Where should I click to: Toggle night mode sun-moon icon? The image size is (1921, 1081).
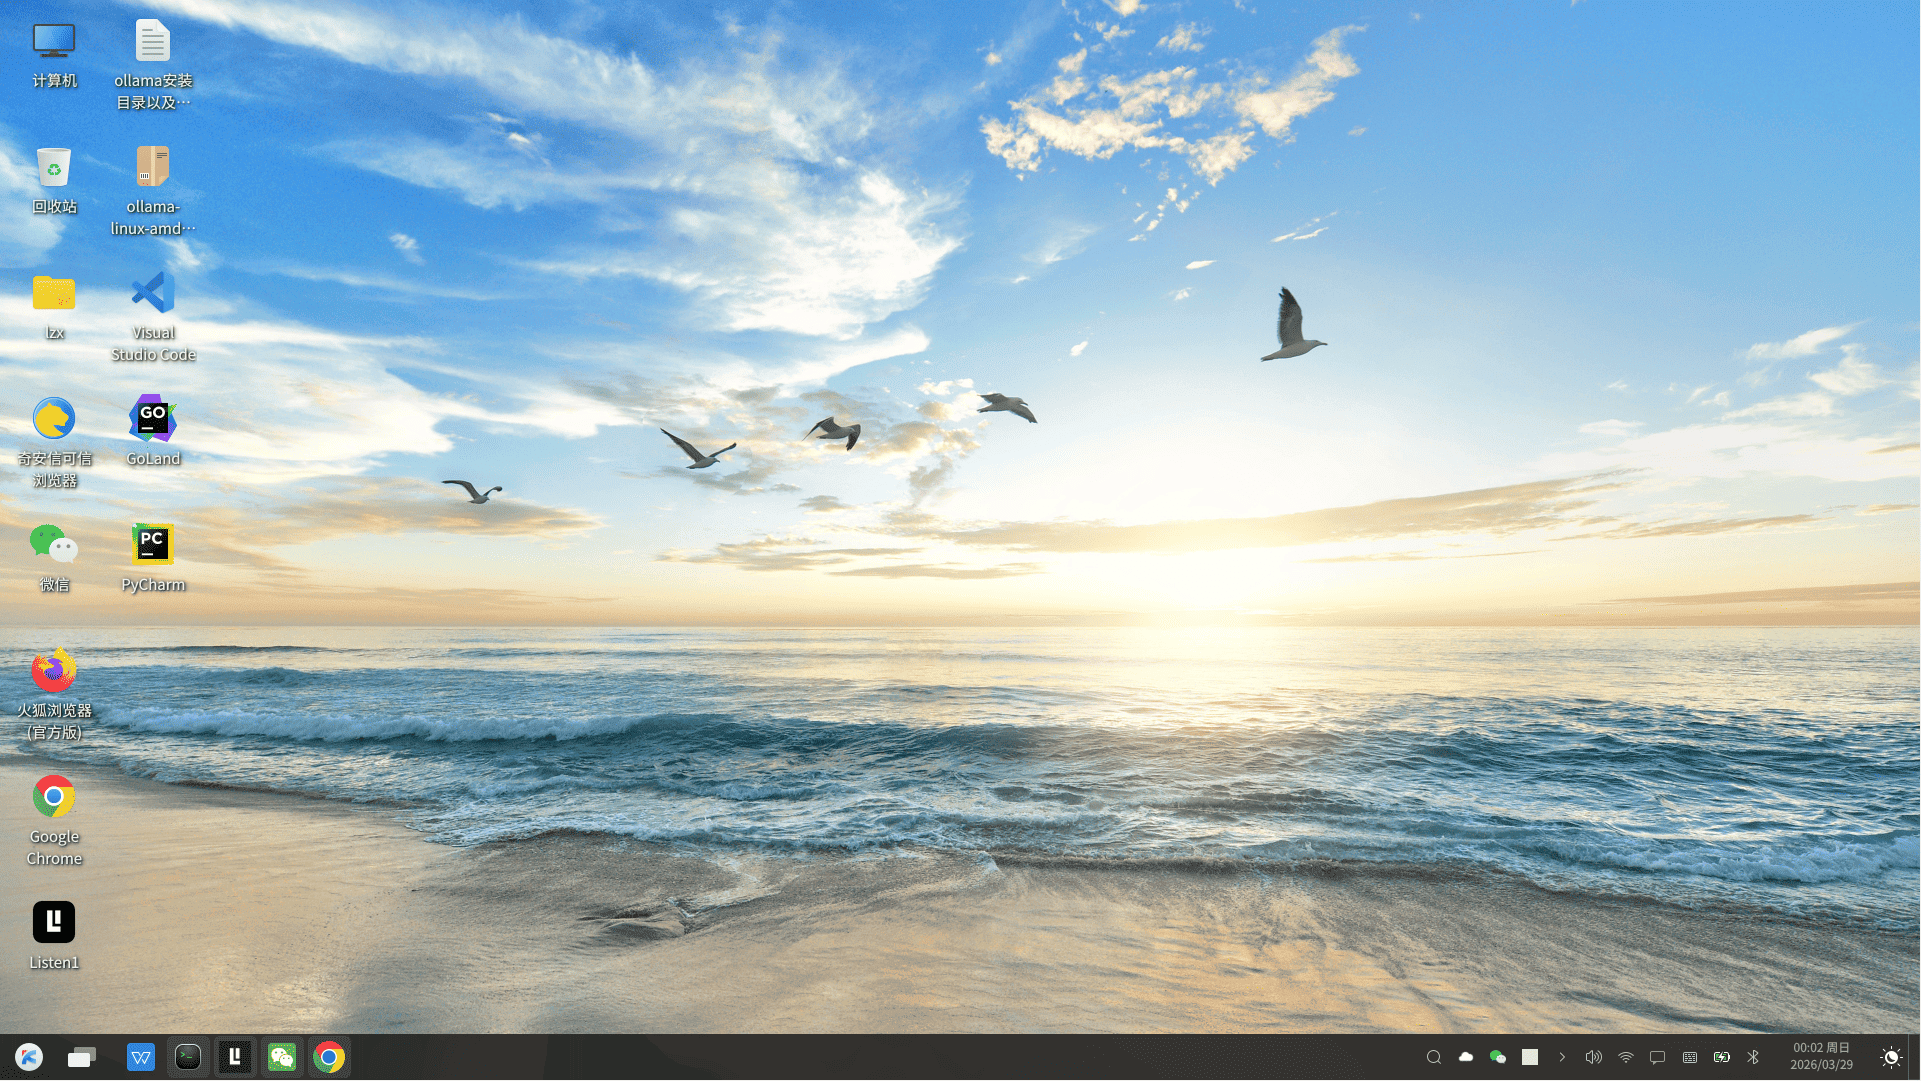pyautogui.click(x=1891, y=1057)
